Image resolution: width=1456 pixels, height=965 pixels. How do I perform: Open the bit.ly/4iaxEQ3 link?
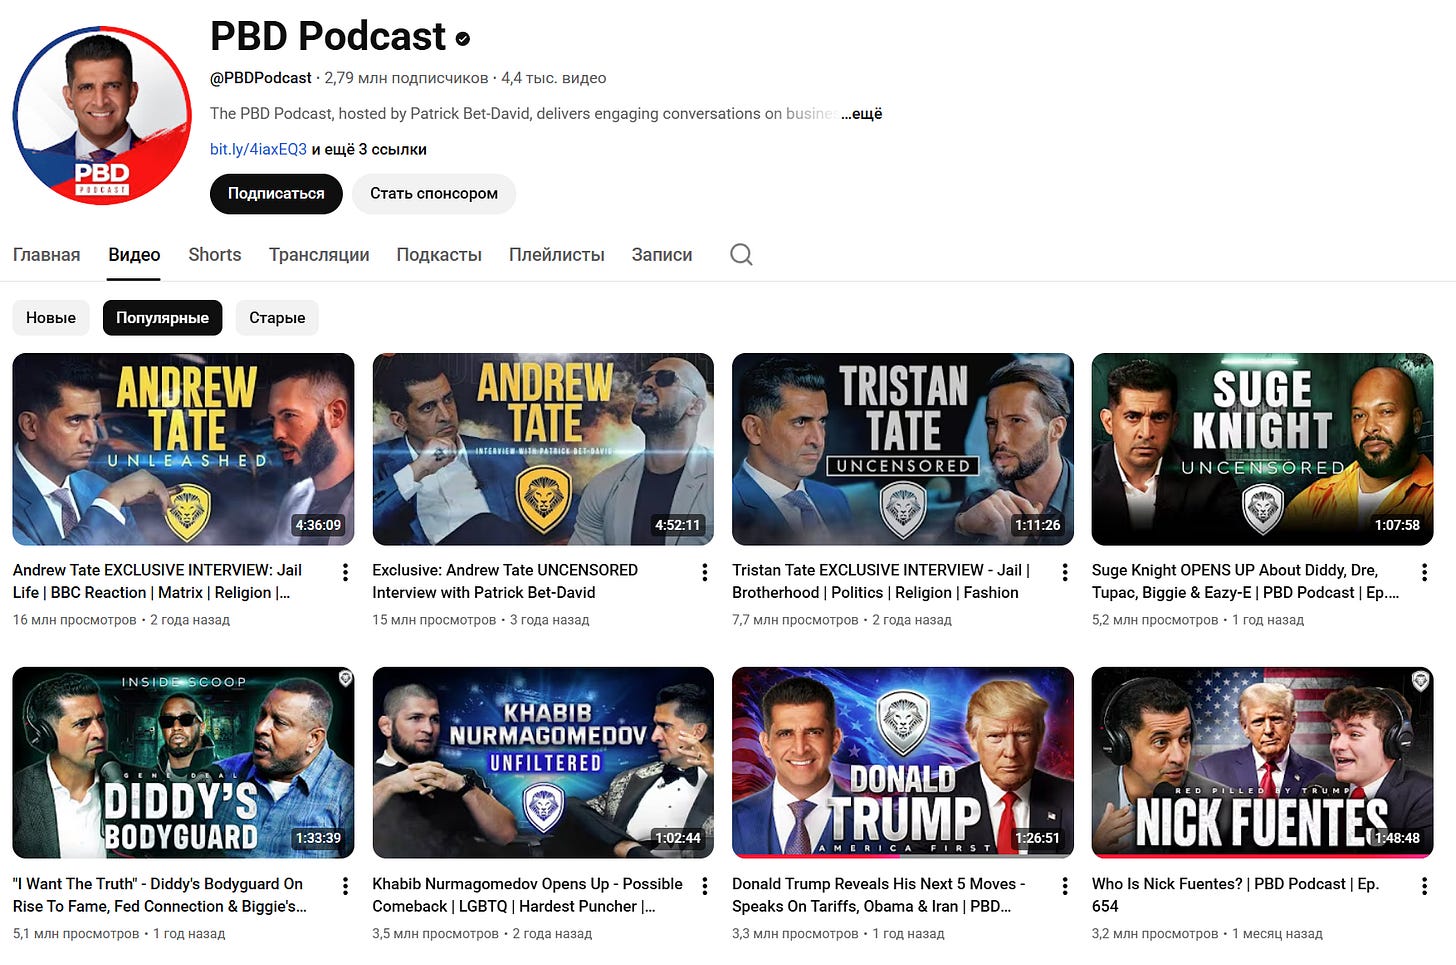click(x=258, y=149)
